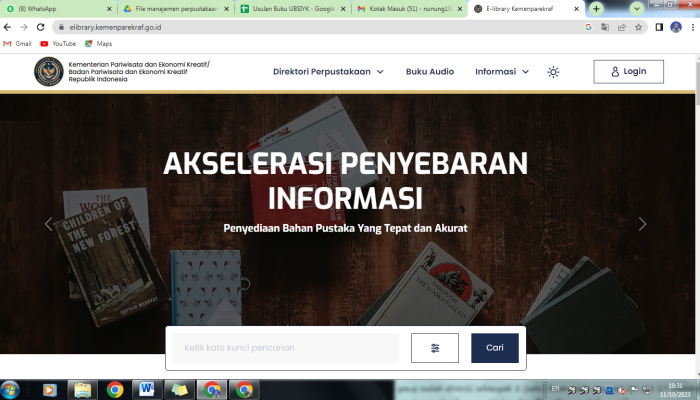Open the YouTube bookmark

(x=58, y=44)
